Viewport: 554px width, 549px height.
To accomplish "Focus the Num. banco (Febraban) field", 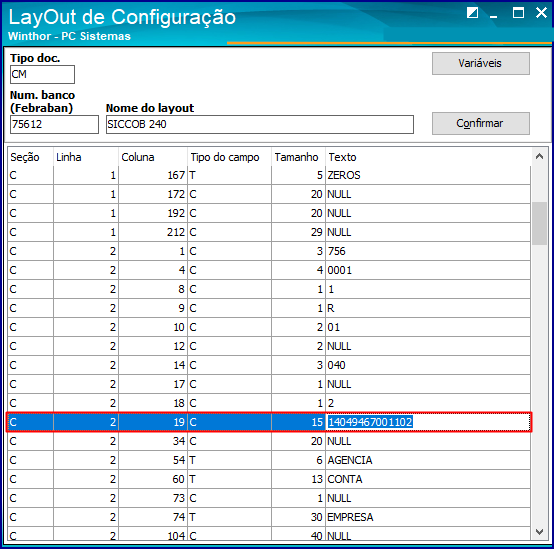I will tap(54, 124).
